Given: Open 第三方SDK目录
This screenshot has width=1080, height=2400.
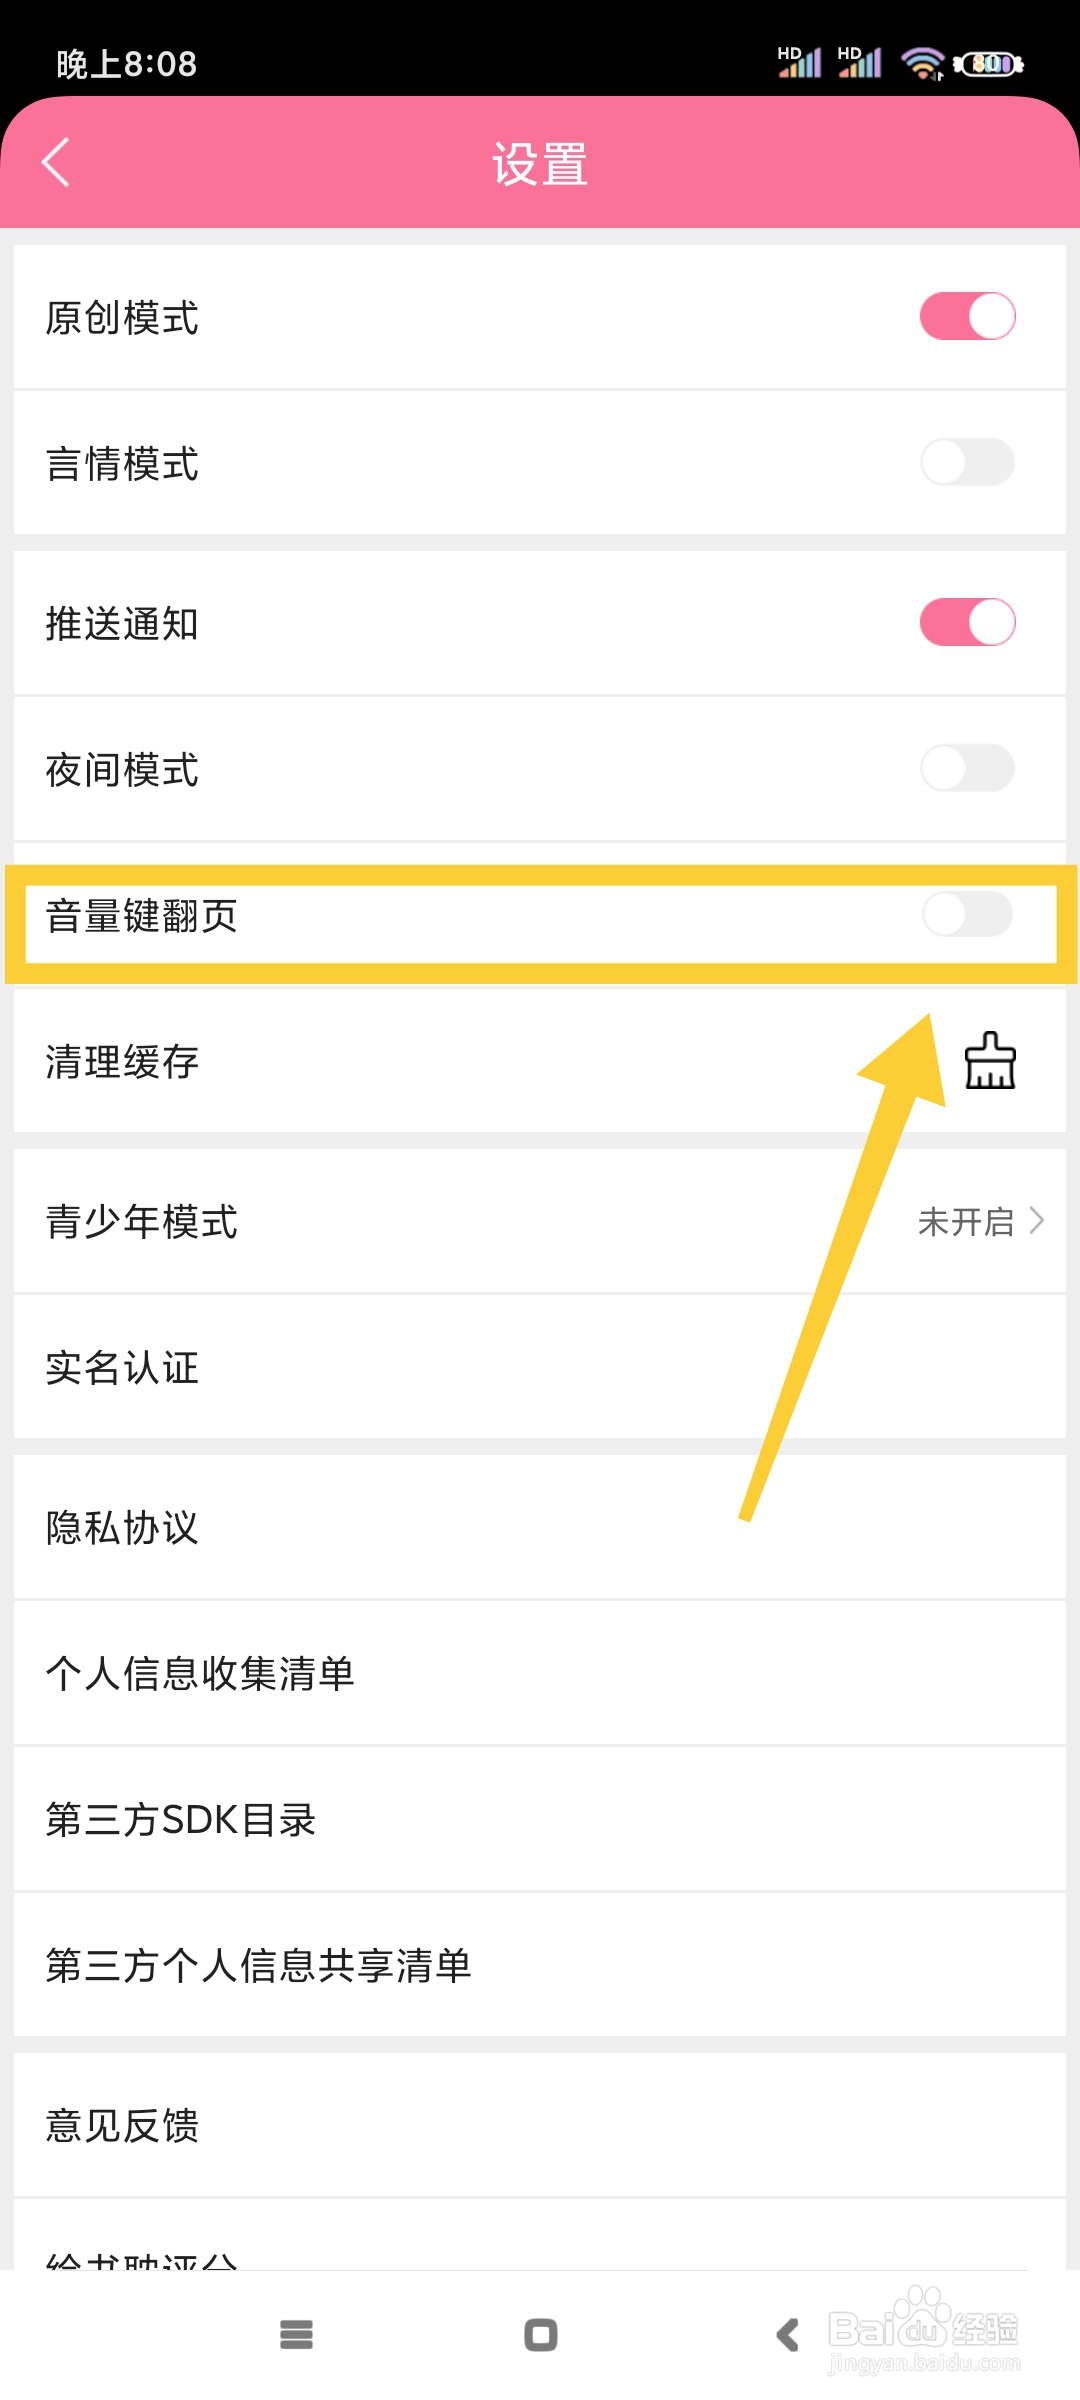Looking at the screenshot, I should 181,1820.
